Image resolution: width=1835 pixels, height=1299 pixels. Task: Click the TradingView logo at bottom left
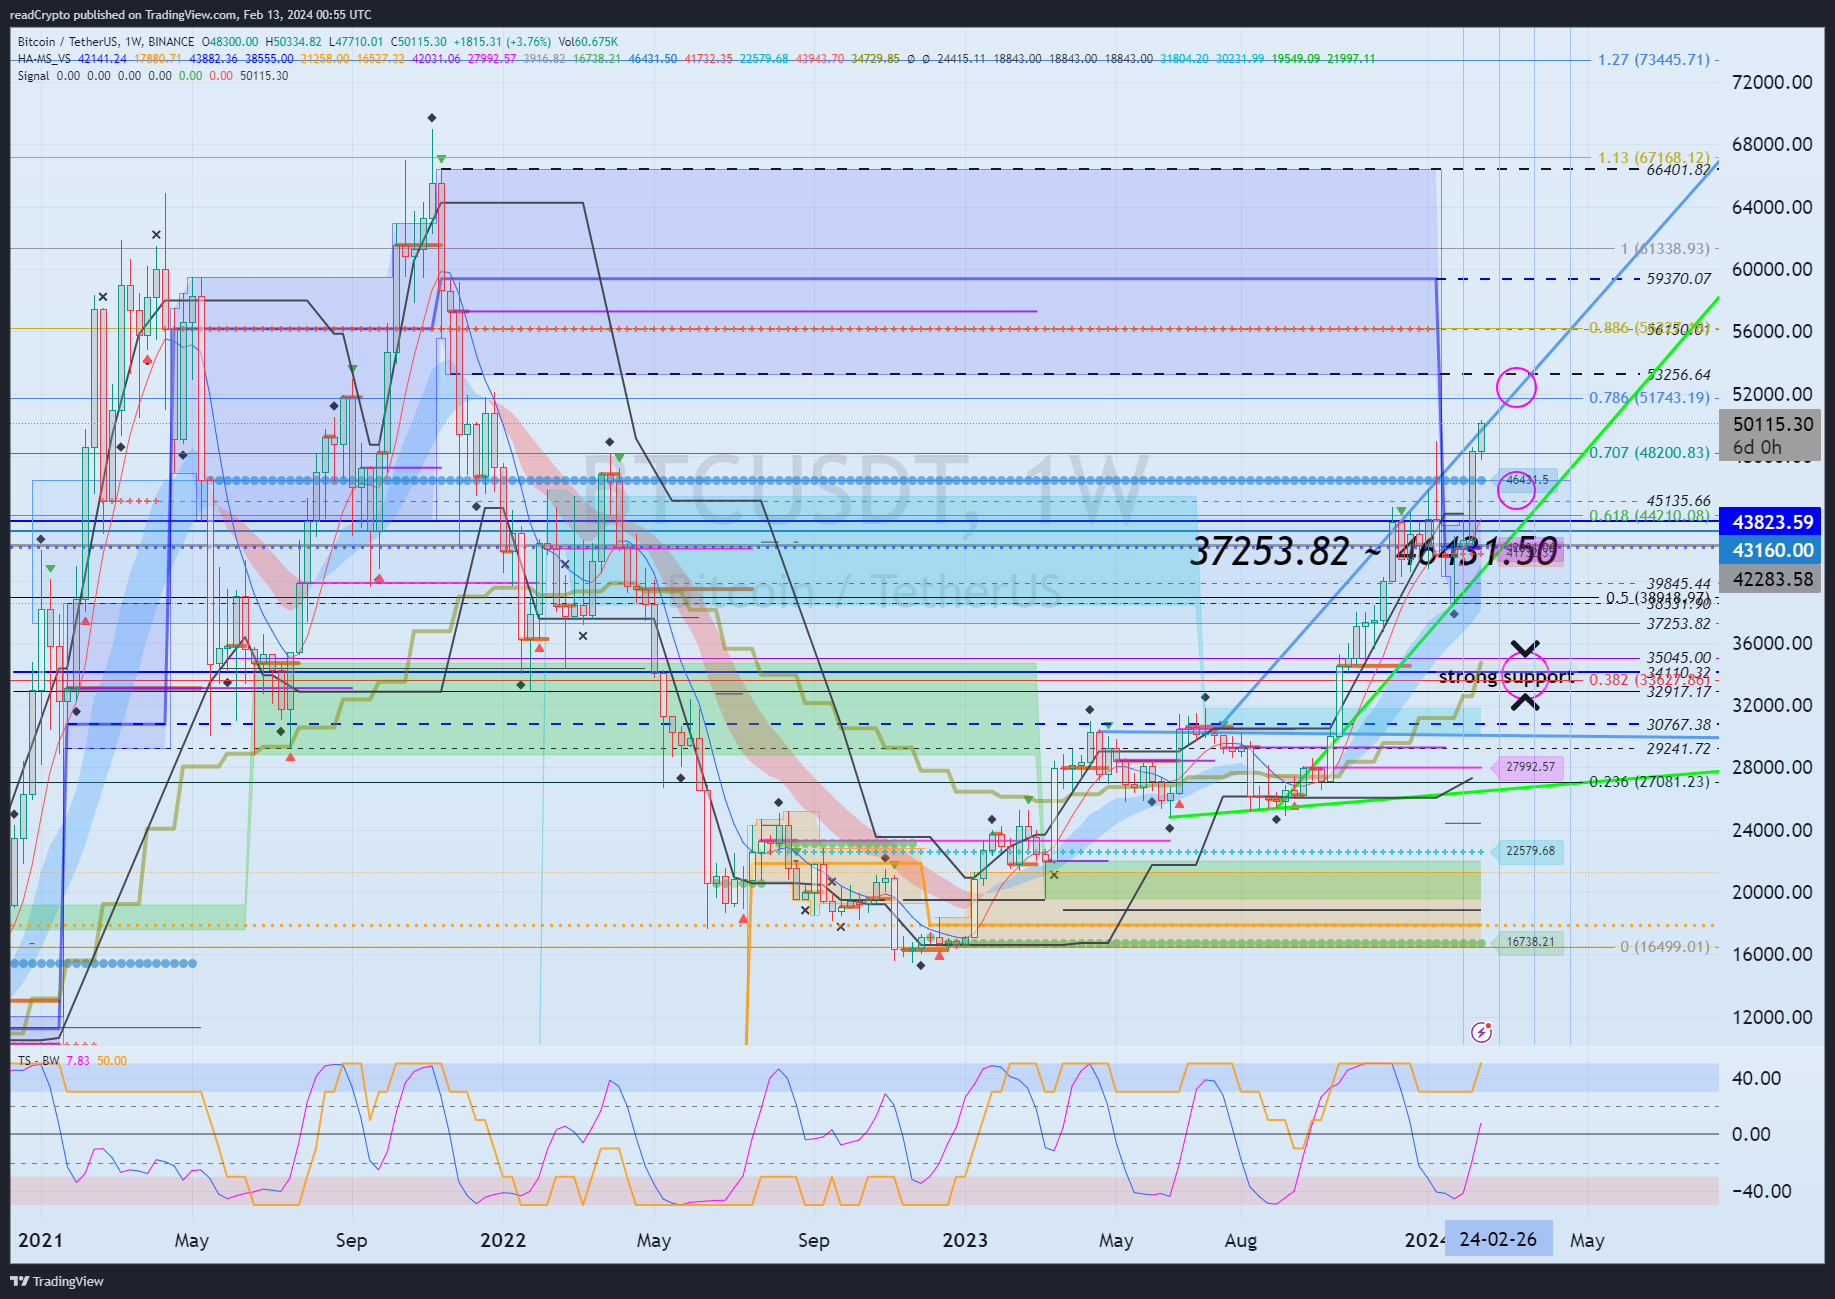click(x=57, y=1281)
